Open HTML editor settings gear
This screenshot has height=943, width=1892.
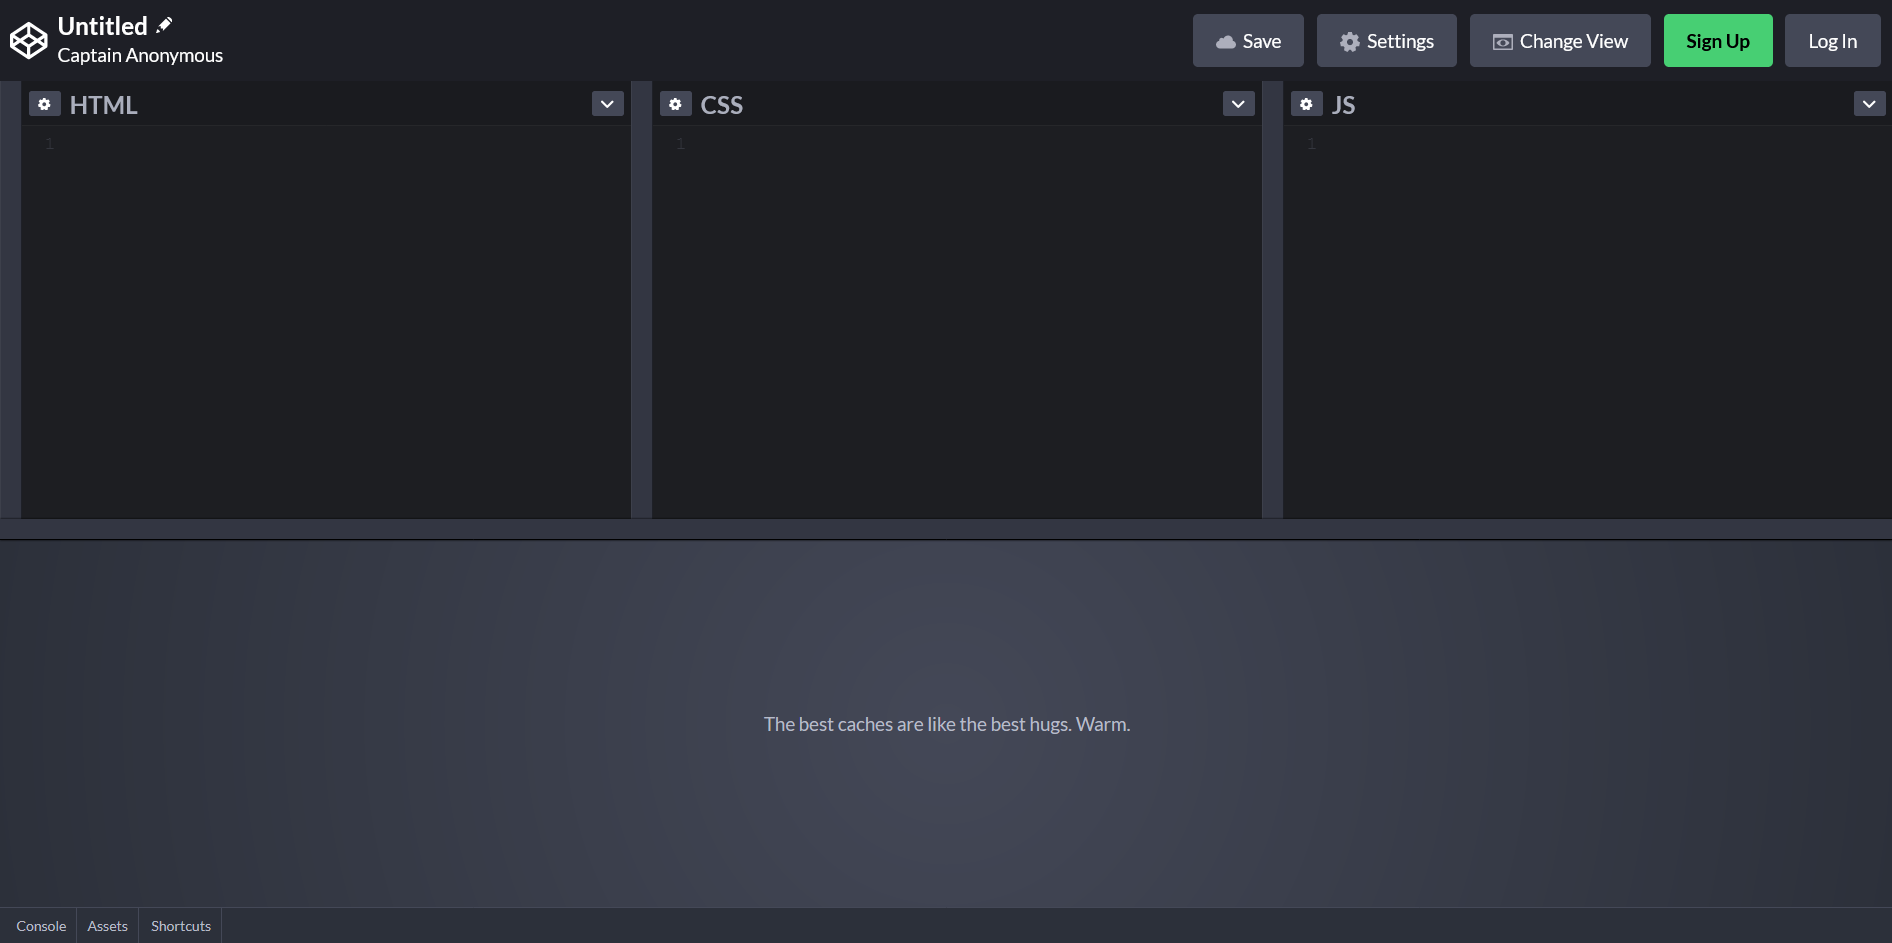pyautogui.click(x=44, y=104)
